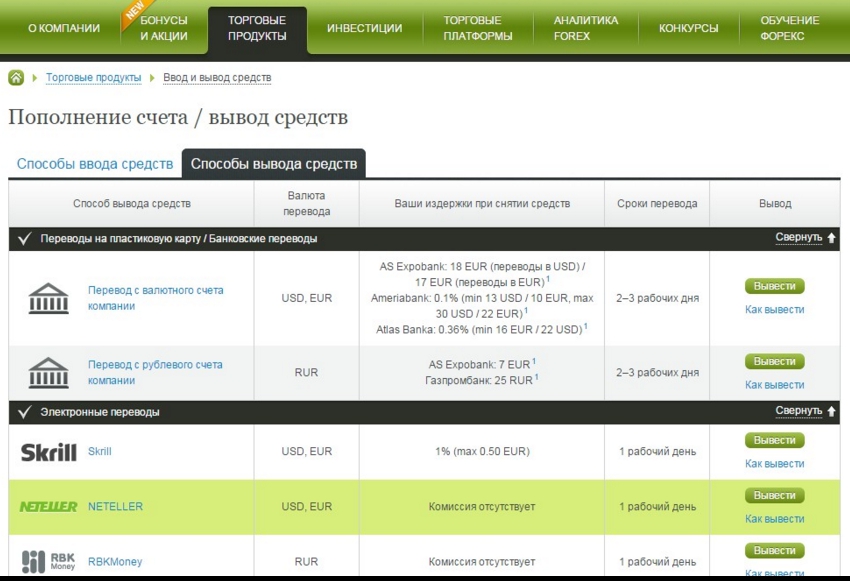Click the bank icon for ruble account transfer
The width and height of the screenshot is (850, 581).
[48, 373]
